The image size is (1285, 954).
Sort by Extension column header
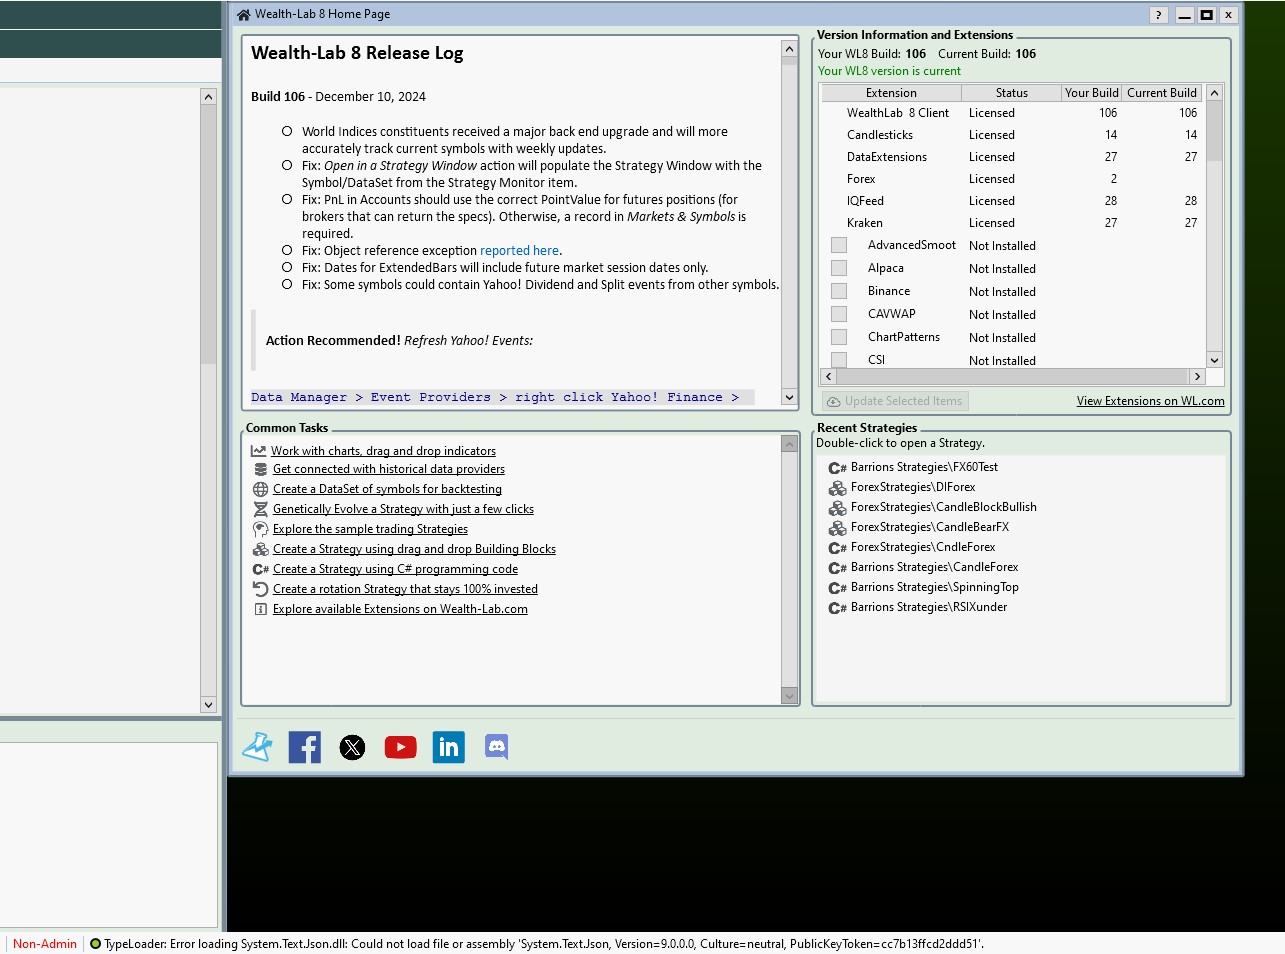tap(891, 93)
